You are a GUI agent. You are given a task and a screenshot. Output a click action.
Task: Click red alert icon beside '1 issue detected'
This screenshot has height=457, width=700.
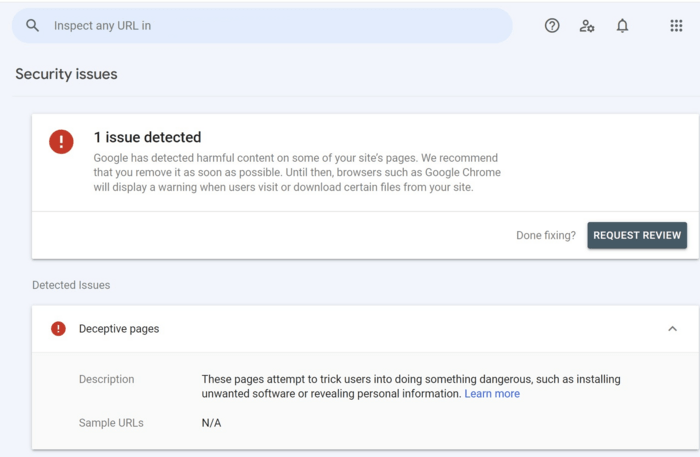click(x=61, y=142)
